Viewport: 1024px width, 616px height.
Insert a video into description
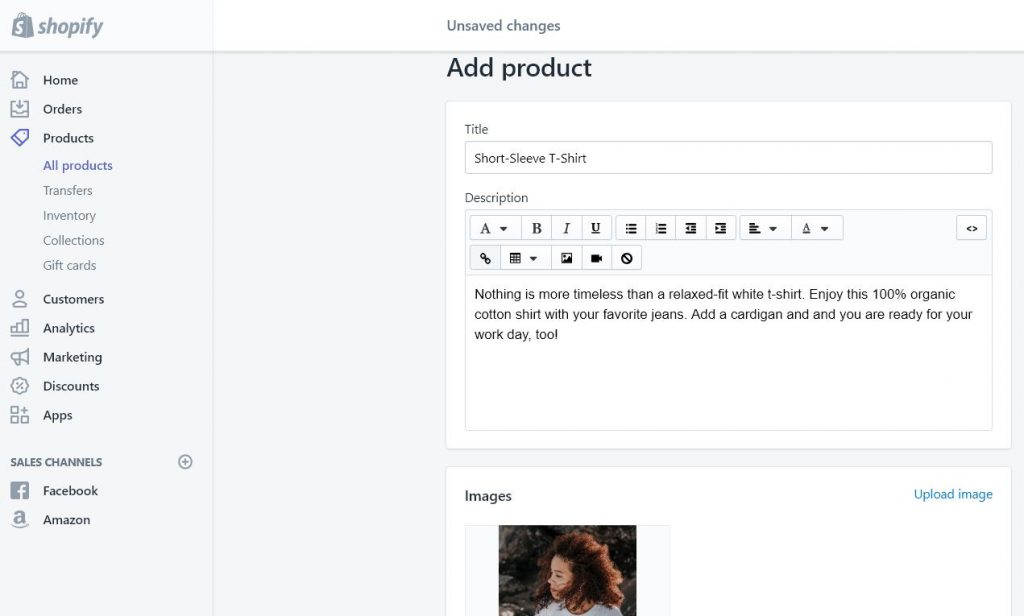coord(596,258)
